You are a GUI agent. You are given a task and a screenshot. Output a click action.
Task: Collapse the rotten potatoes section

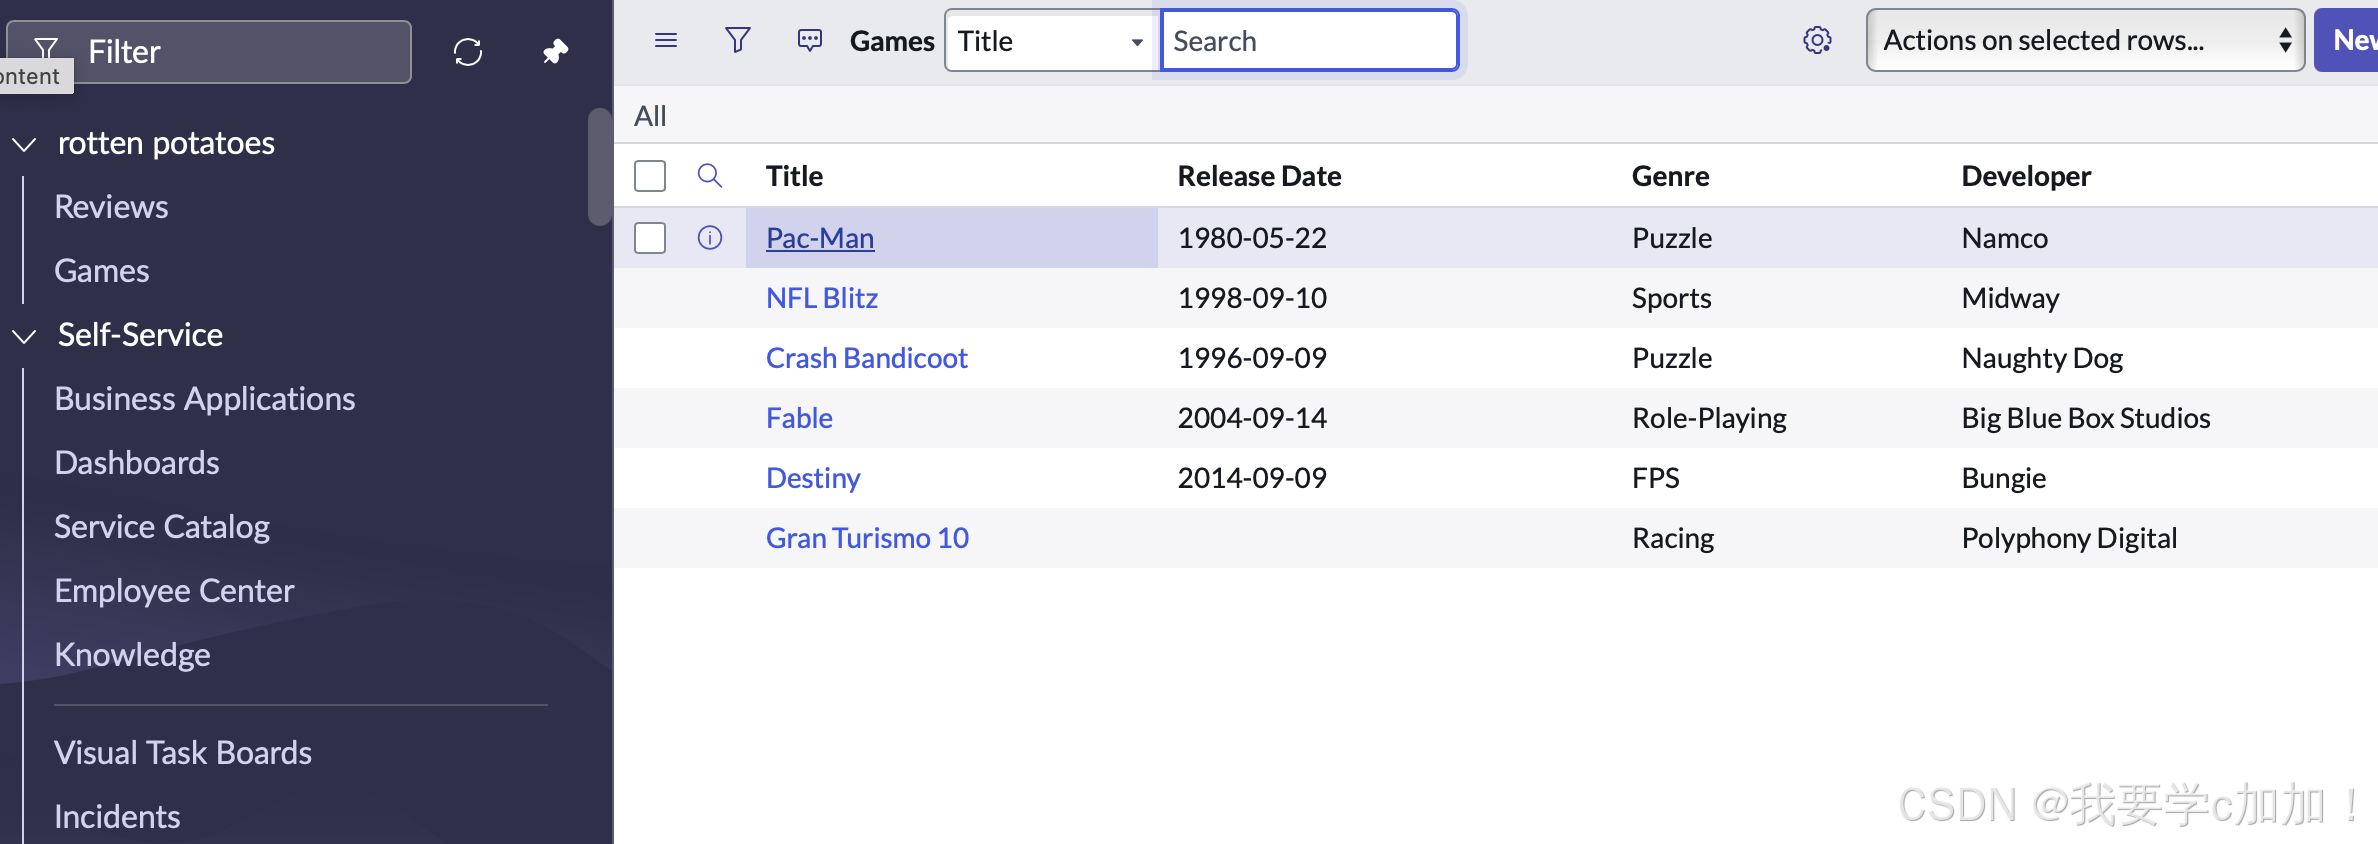[25, 144]
